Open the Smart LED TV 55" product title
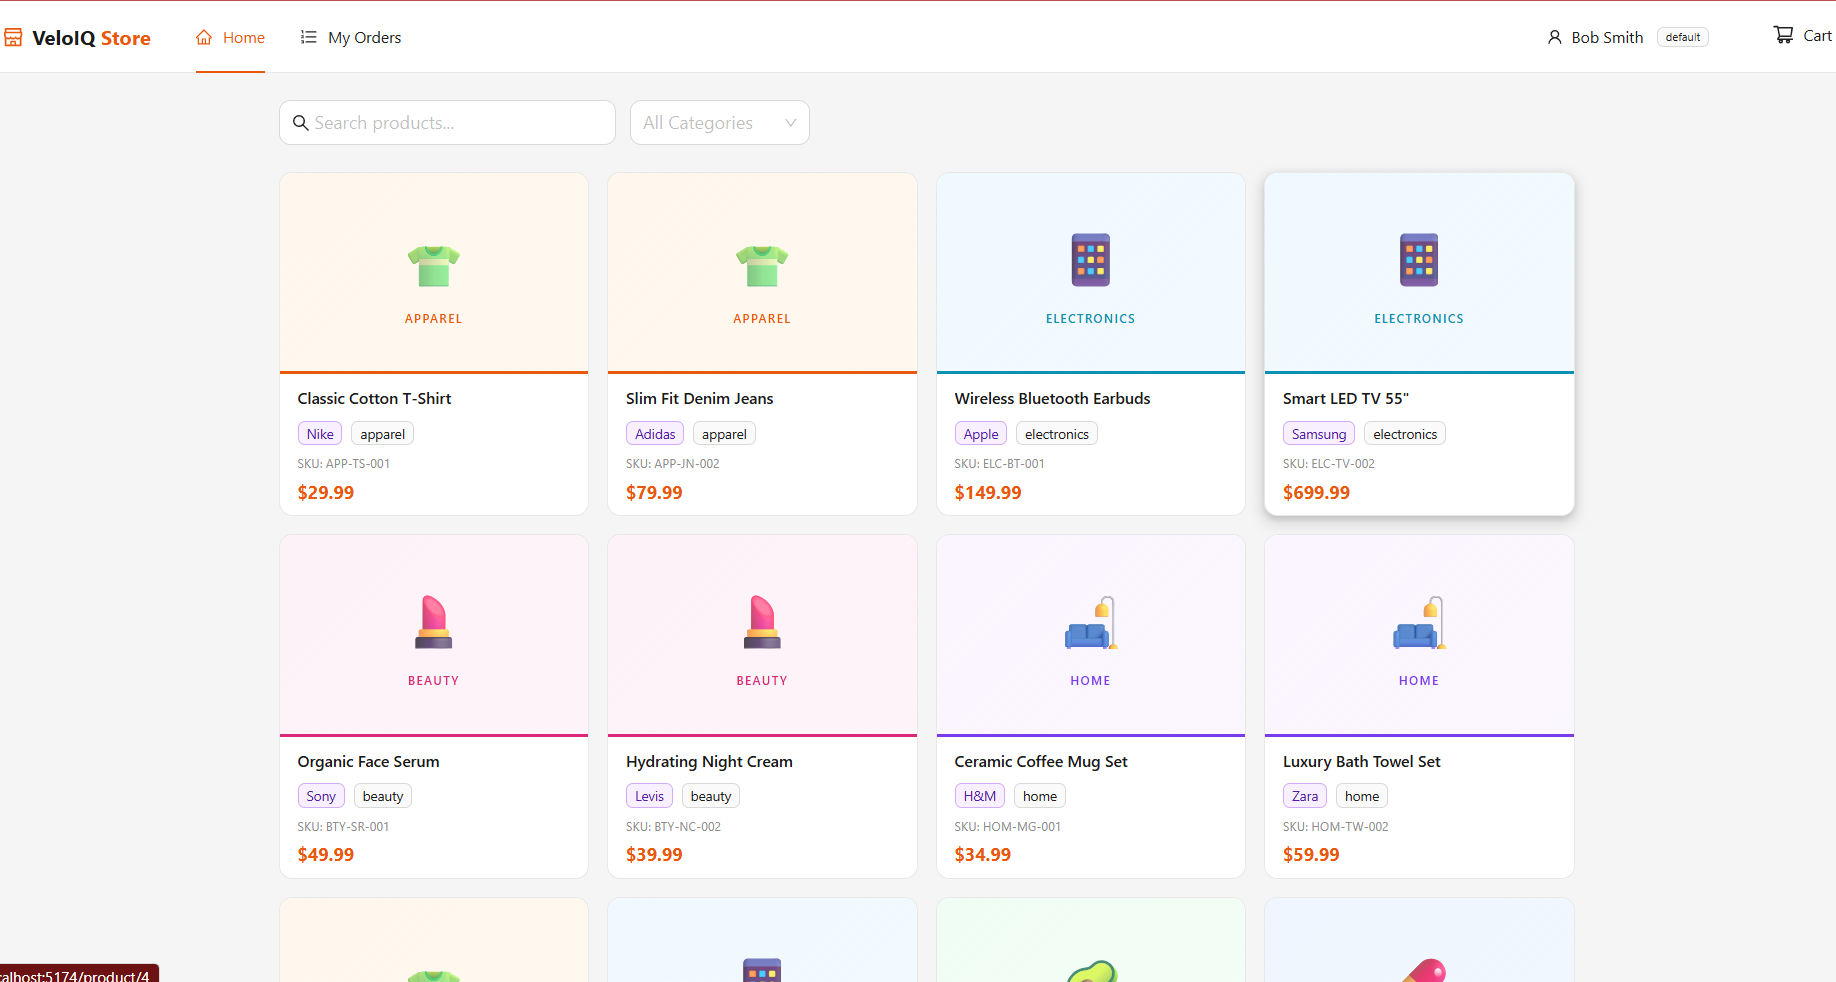This screenshot has width=1836, height=982. 1346,398
